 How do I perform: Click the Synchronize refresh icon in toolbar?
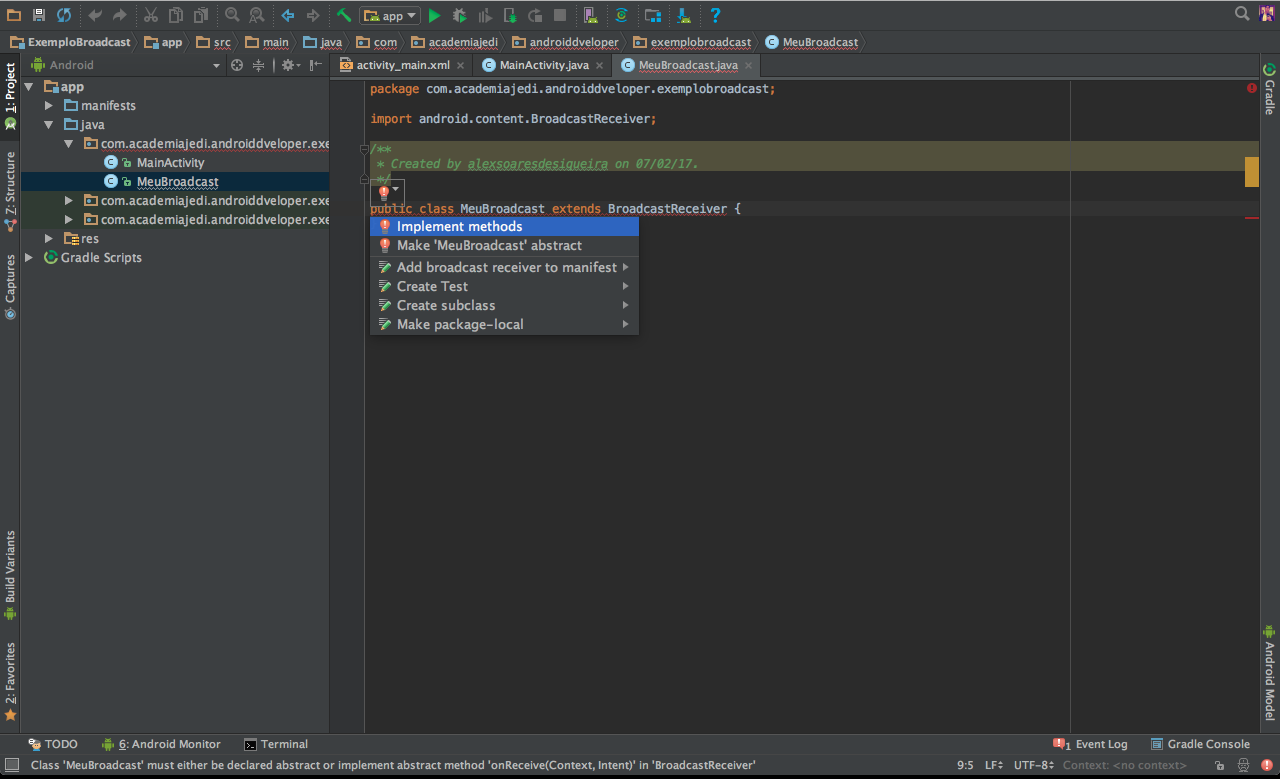pos(64,15)
